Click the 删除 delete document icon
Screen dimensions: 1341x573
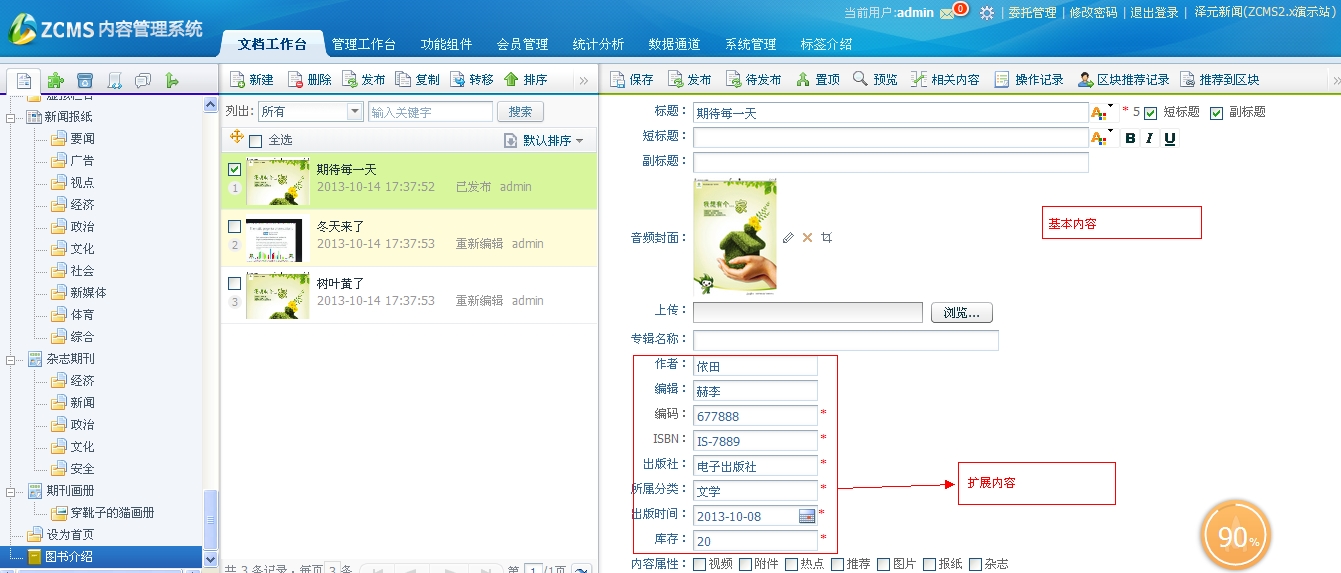pos(295,80)
